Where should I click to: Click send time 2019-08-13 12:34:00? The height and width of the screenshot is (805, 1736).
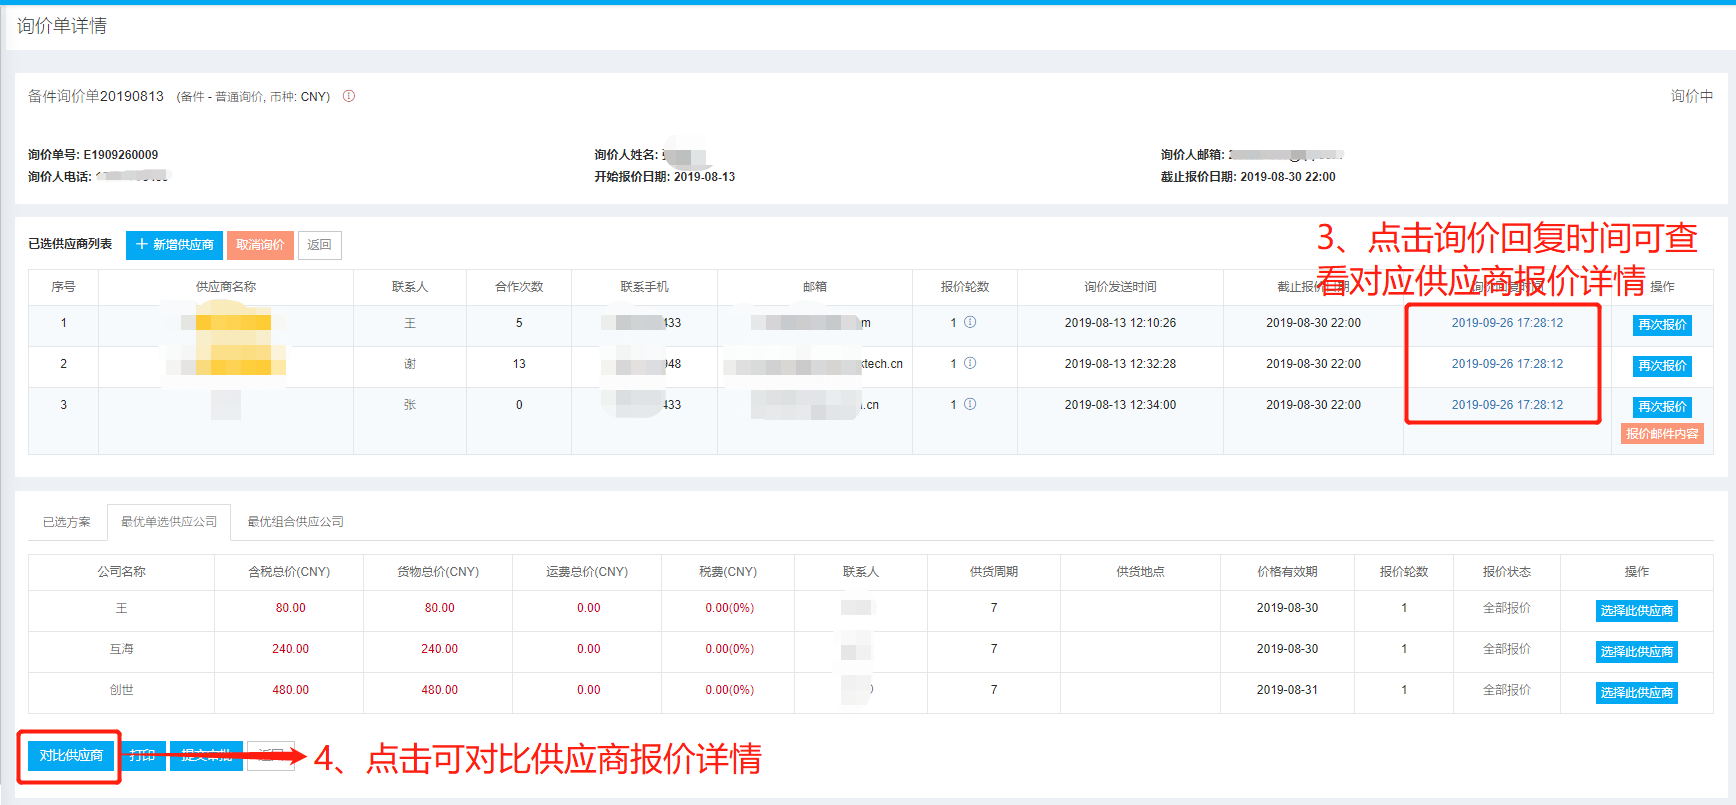click(1120, 405)
